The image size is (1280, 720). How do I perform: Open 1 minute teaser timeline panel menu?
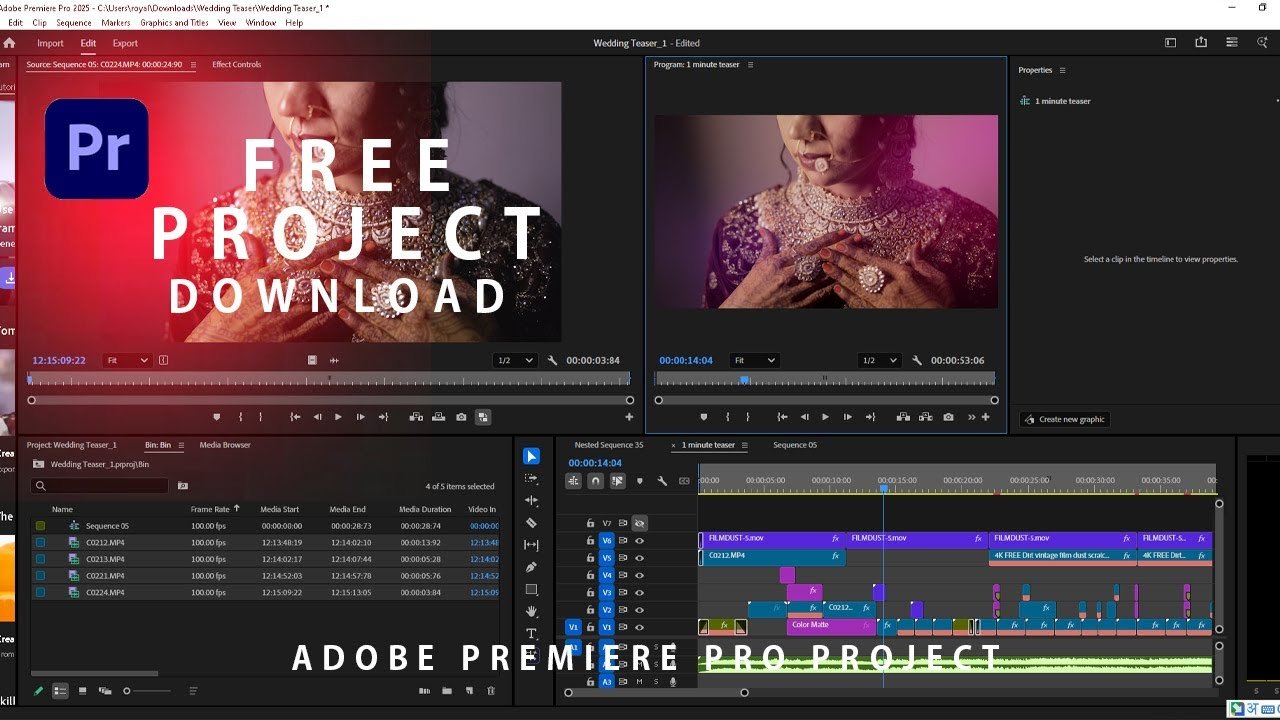[x=746, y=445]
